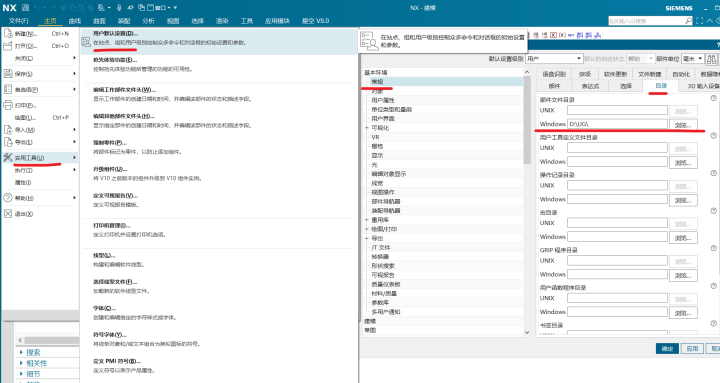Click 浏览 next to the D:\UG\ Windows field
This screenshot has width=720, height=383.
(683, 125)
